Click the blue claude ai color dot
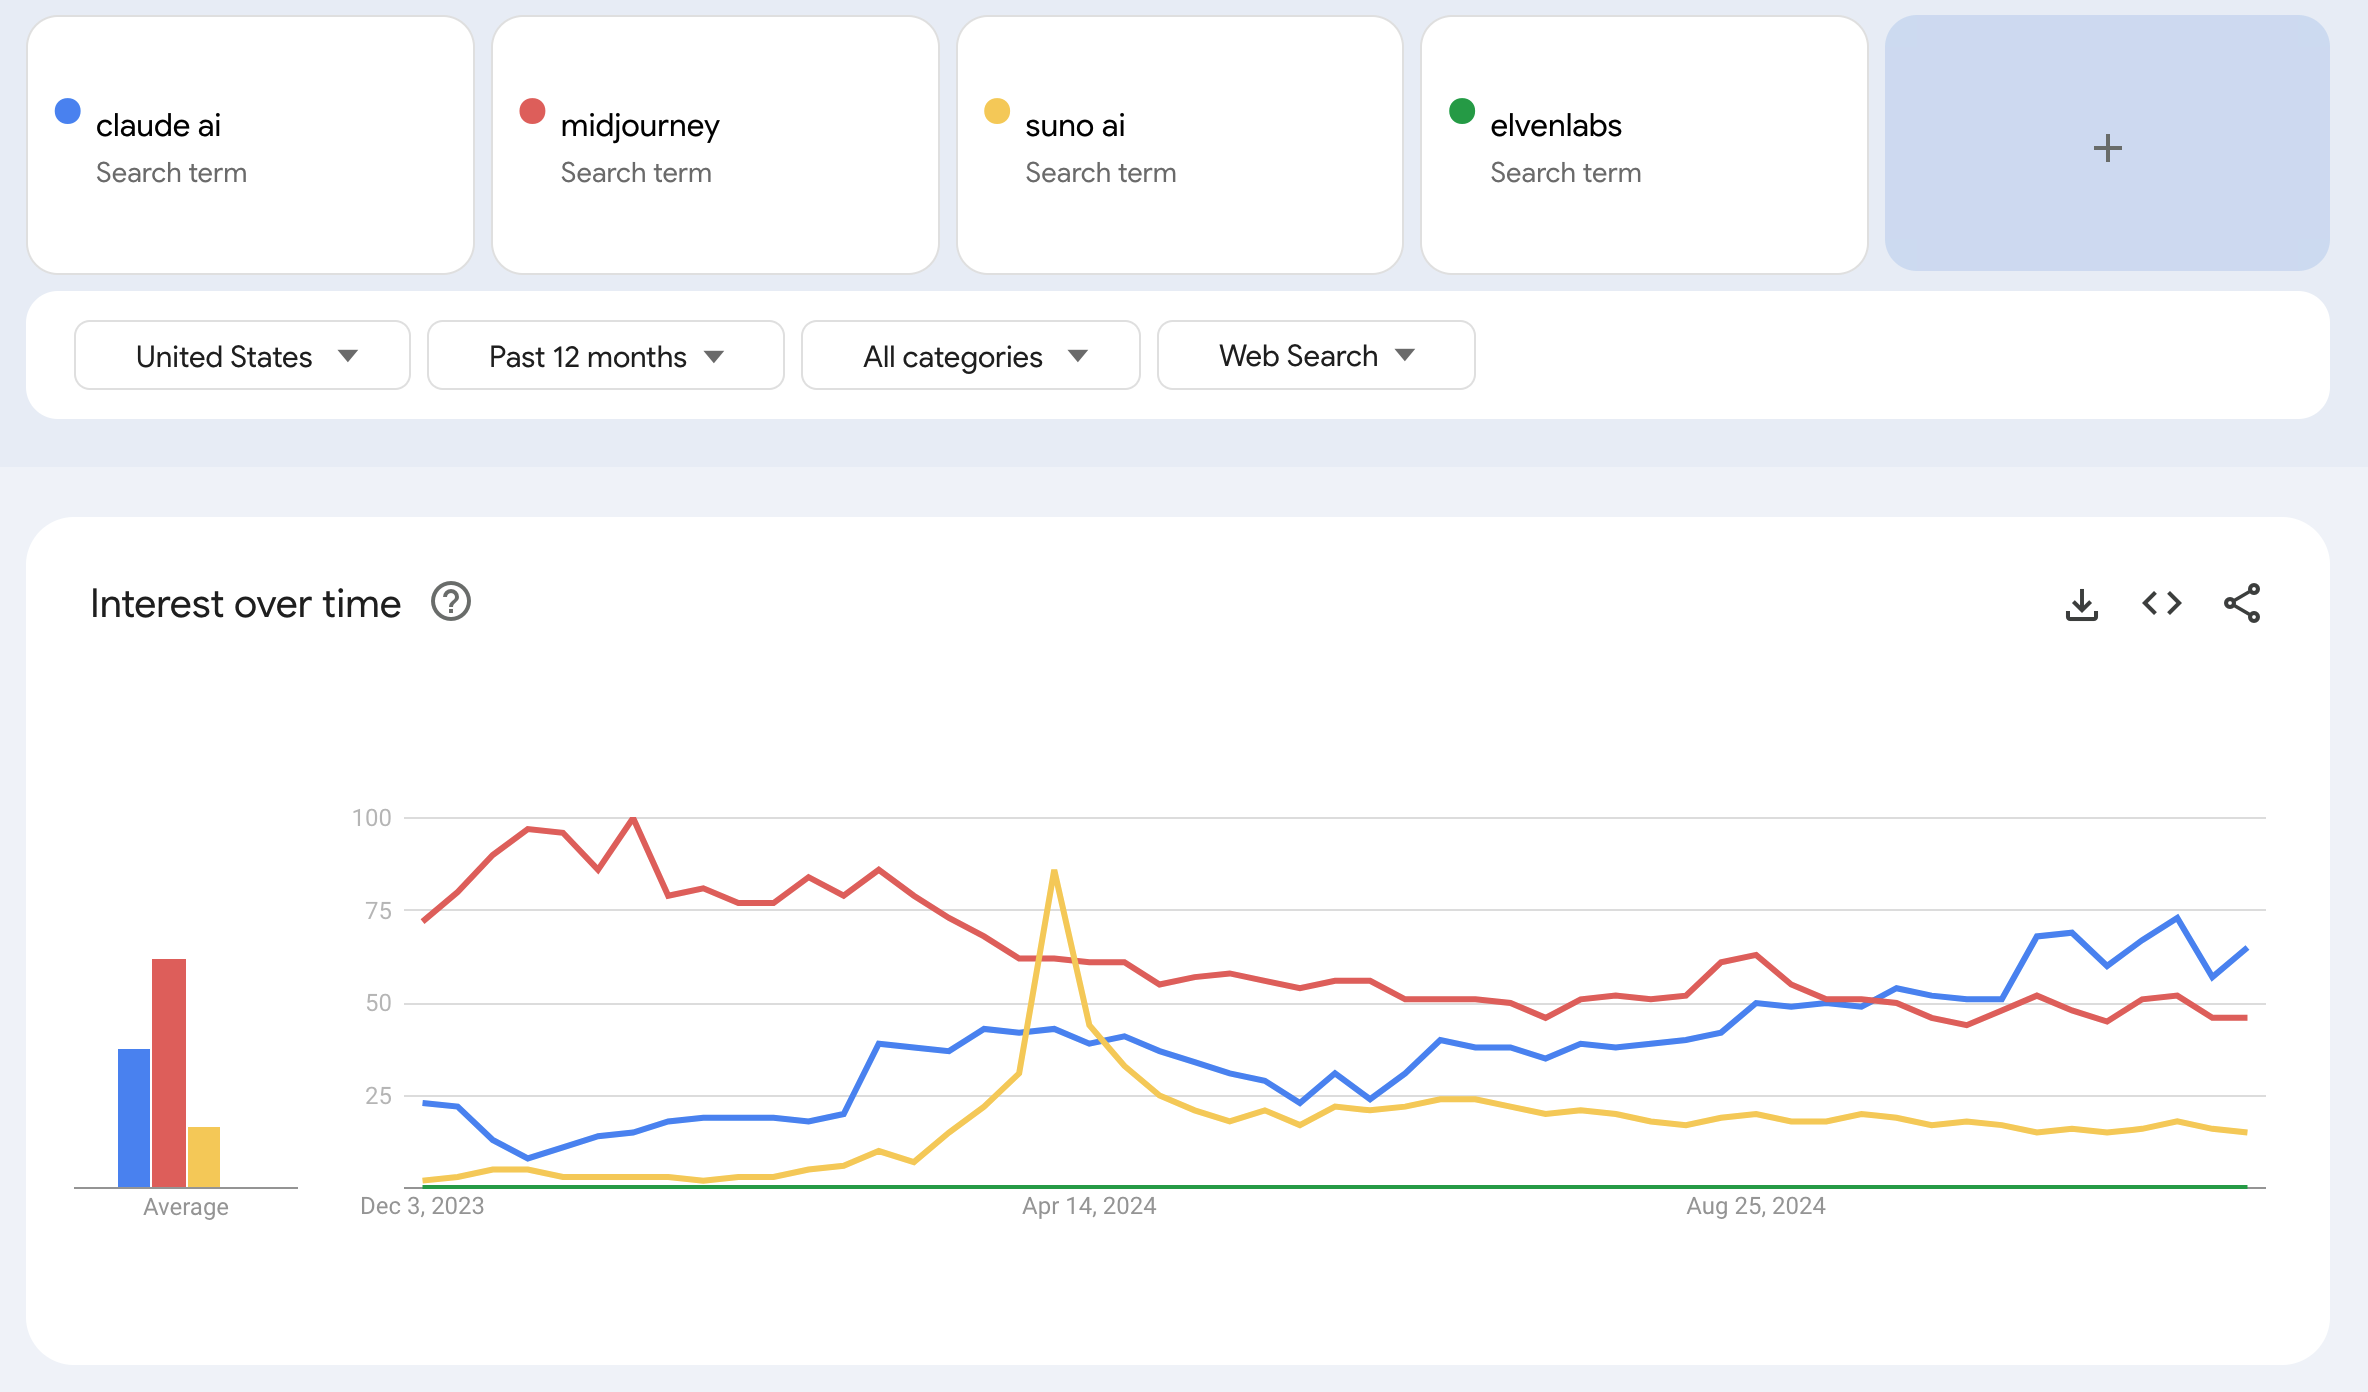Screen dimensions: 2368x1392 68,111
